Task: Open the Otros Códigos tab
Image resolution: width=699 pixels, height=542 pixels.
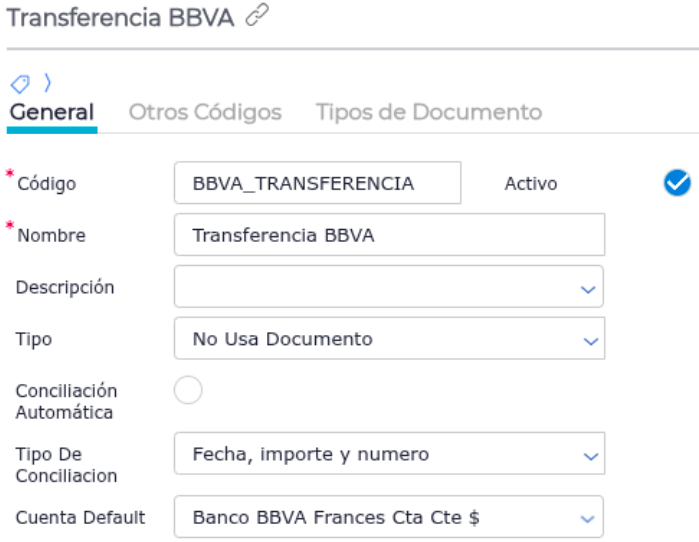Action: [205, 112]
